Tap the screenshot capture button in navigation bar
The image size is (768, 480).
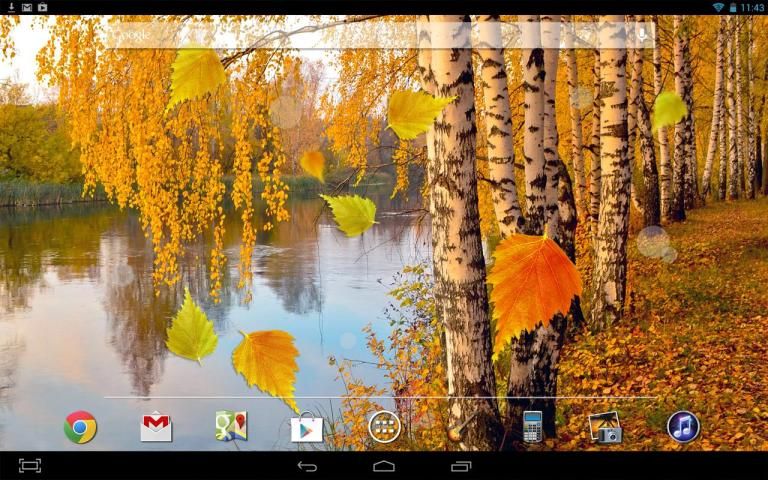click(30, 466)
